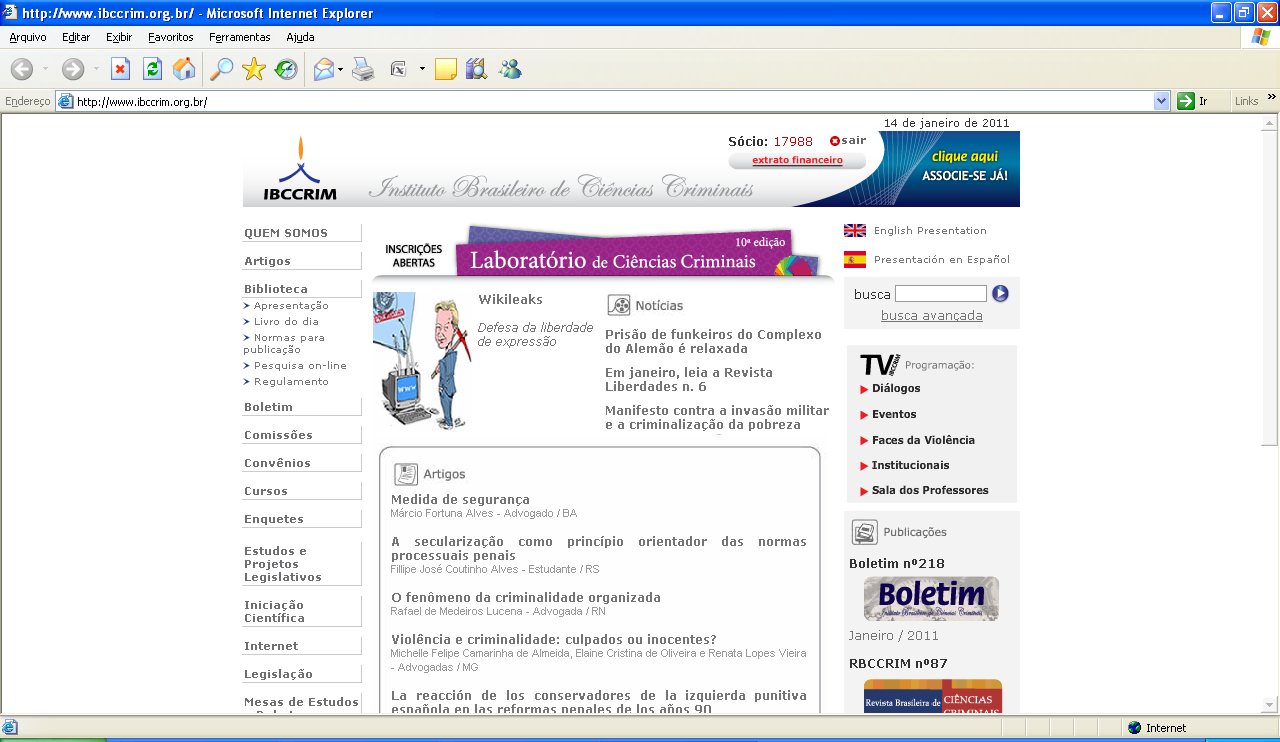Viewport: 1280px width, 742px height.
Task: Open Favorites with the star icon
Action: (254, 69)
